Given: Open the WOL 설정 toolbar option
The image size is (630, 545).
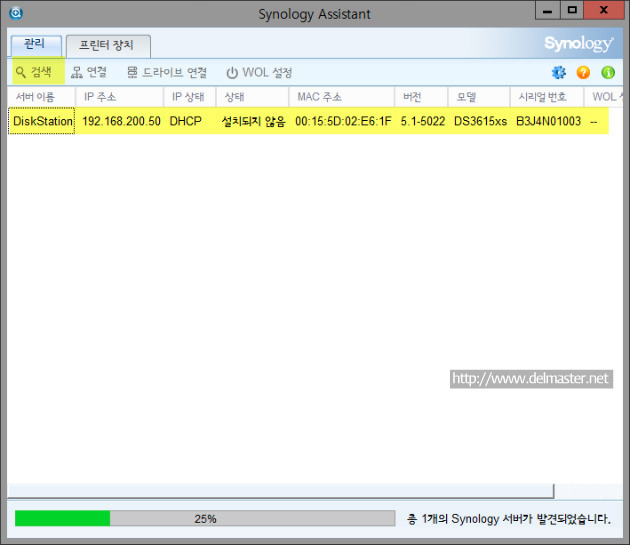Looking at the screenshot, I should point(259,73).
